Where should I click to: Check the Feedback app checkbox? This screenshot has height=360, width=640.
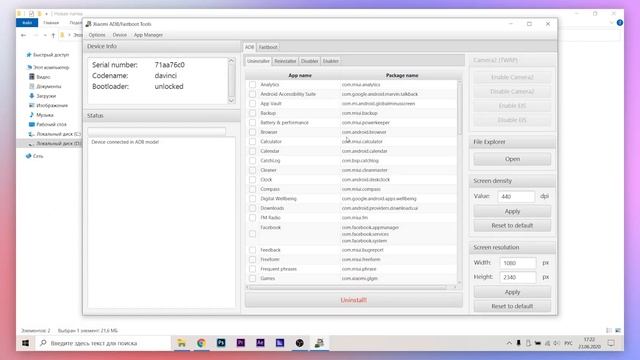253,250
